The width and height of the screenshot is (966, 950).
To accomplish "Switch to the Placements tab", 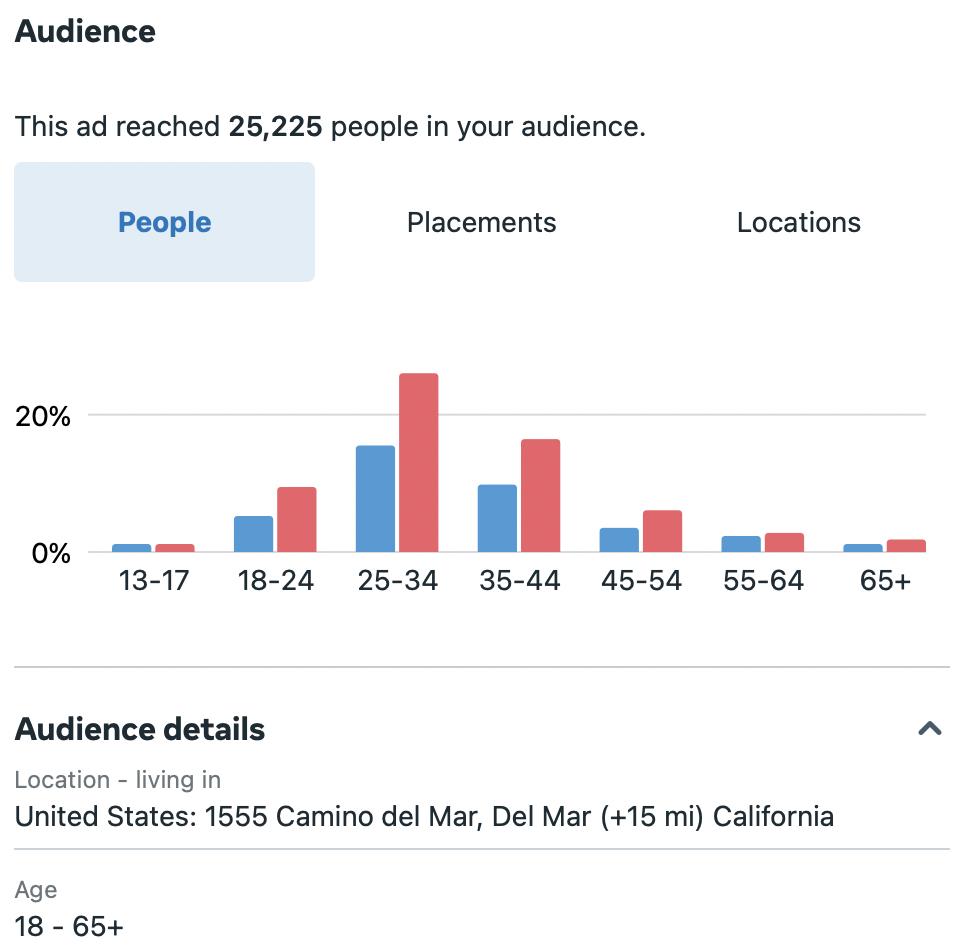I will click(481, 222).
